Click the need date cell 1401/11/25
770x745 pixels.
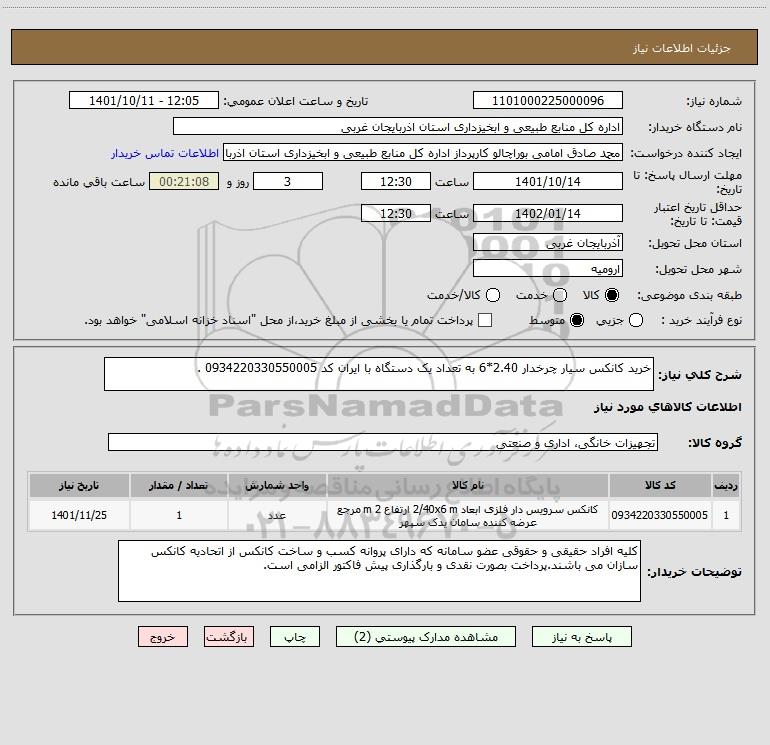[79, 515]
